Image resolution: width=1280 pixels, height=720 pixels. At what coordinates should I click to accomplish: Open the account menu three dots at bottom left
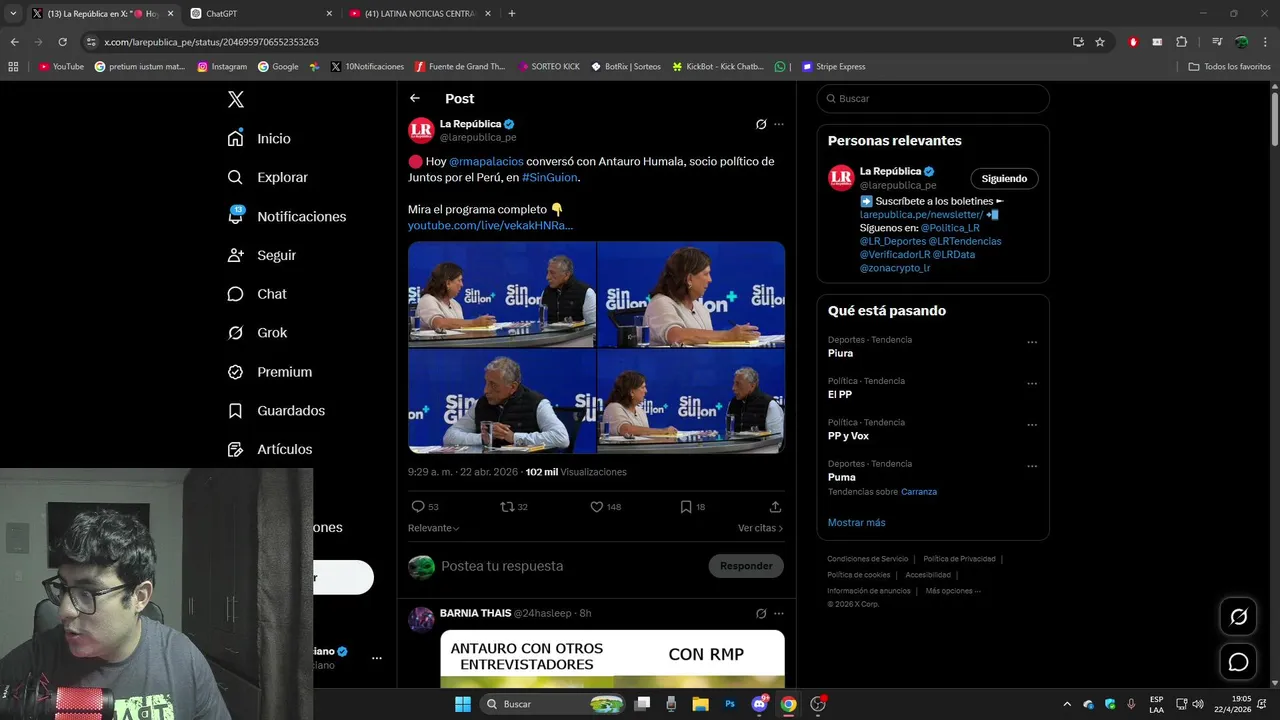click(377, 658)
